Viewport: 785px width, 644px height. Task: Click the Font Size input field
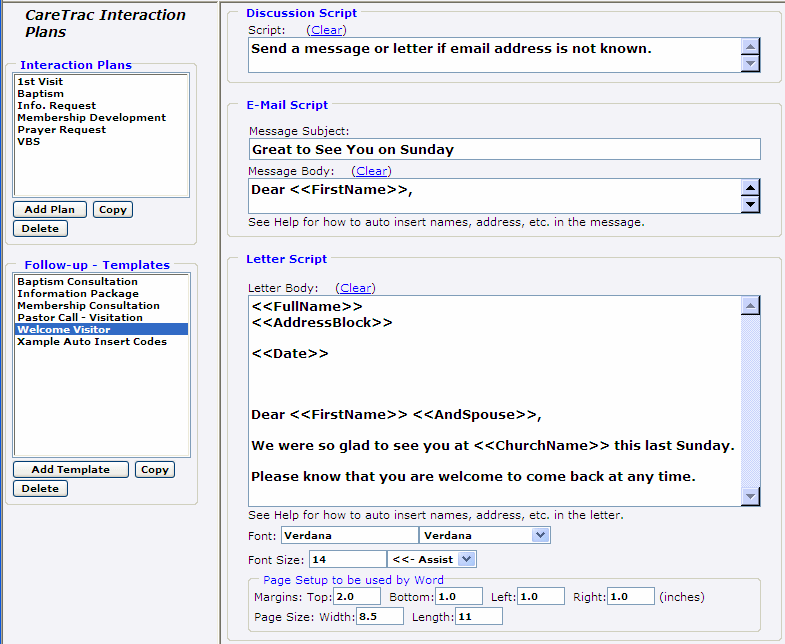coord(347,559)
